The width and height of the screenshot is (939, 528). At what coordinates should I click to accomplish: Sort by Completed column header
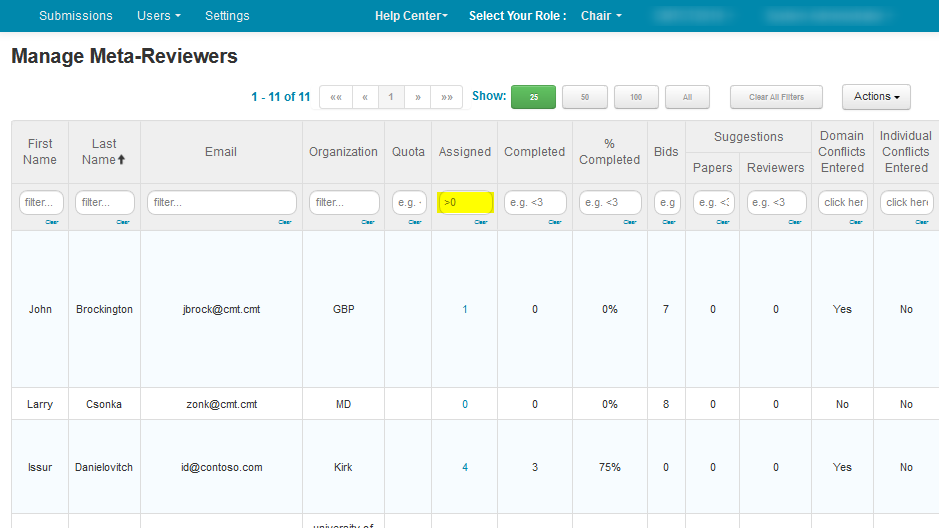[534, 152]
